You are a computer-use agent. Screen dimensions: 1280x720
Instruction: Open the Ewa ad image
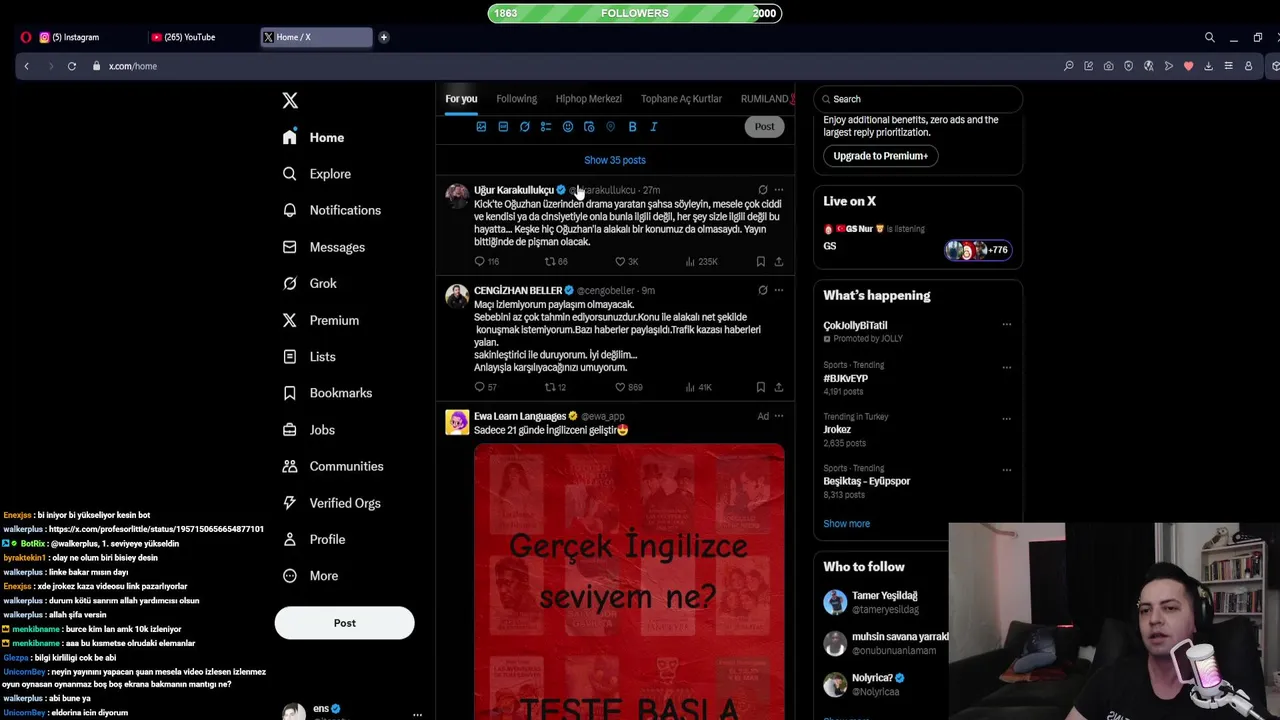[629, 581]
